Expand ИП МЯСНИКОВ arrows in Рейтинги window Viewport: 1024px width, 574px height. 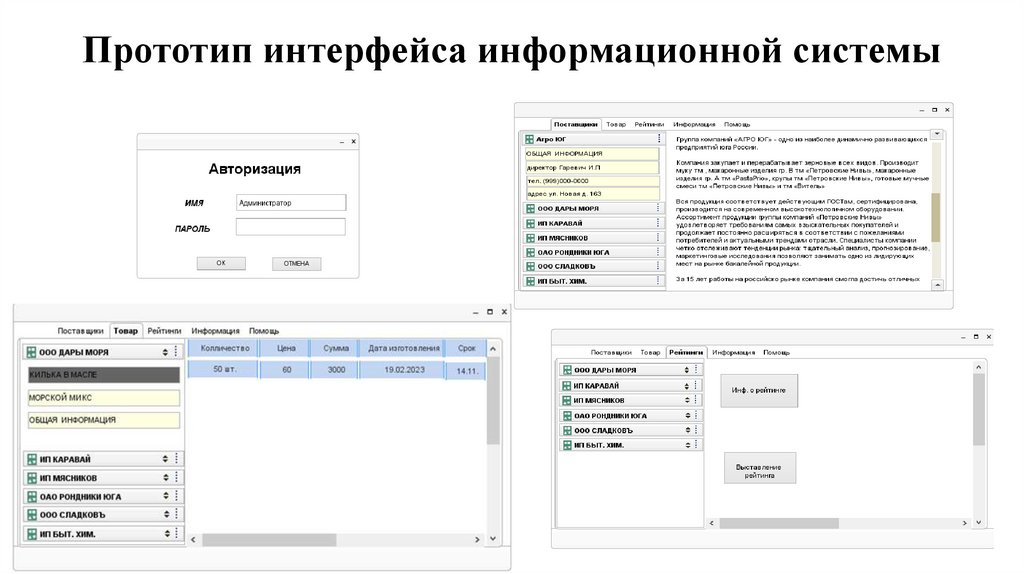click(x=686, y=400)
